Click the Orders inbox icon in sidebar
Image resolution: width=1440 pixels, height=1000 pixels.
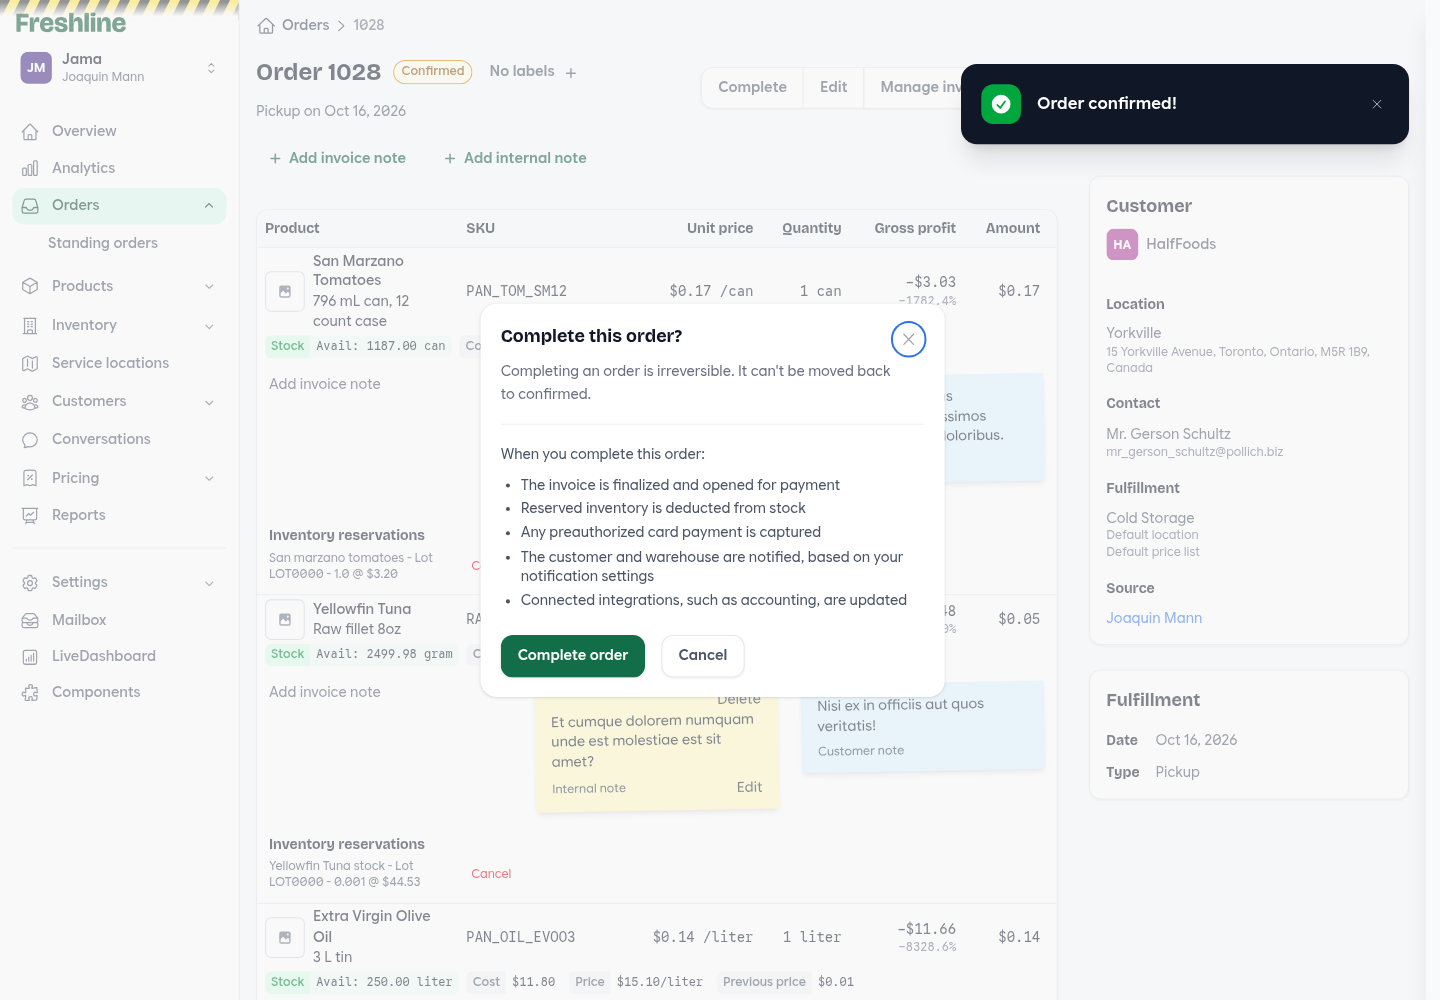30,205
